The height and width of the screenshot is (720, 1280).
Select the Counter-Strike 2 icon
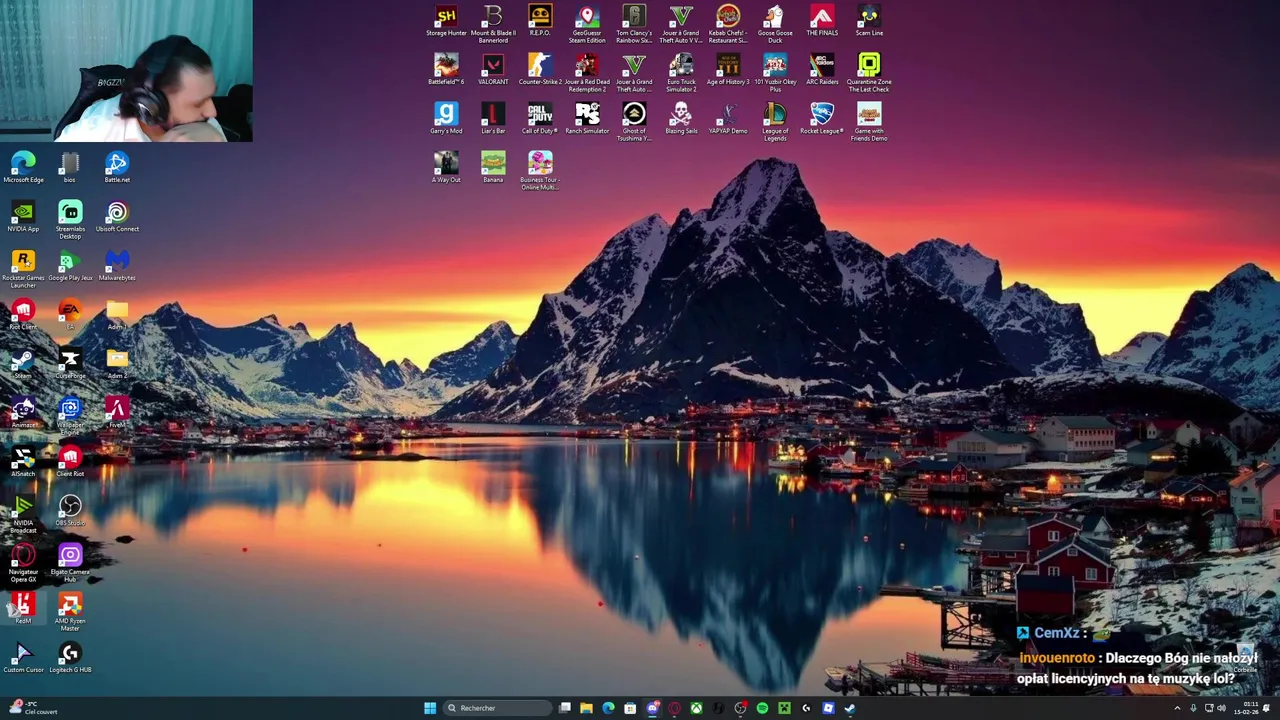540,71
